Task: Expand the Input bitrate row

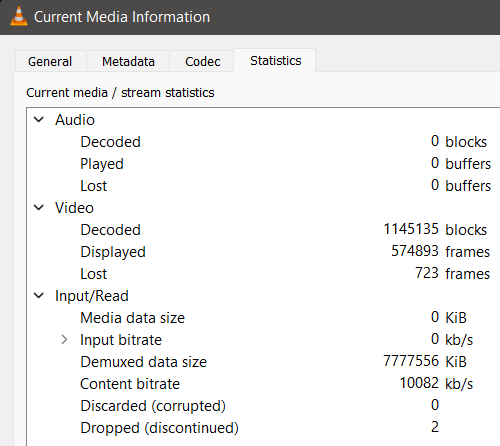Action: 64,340
